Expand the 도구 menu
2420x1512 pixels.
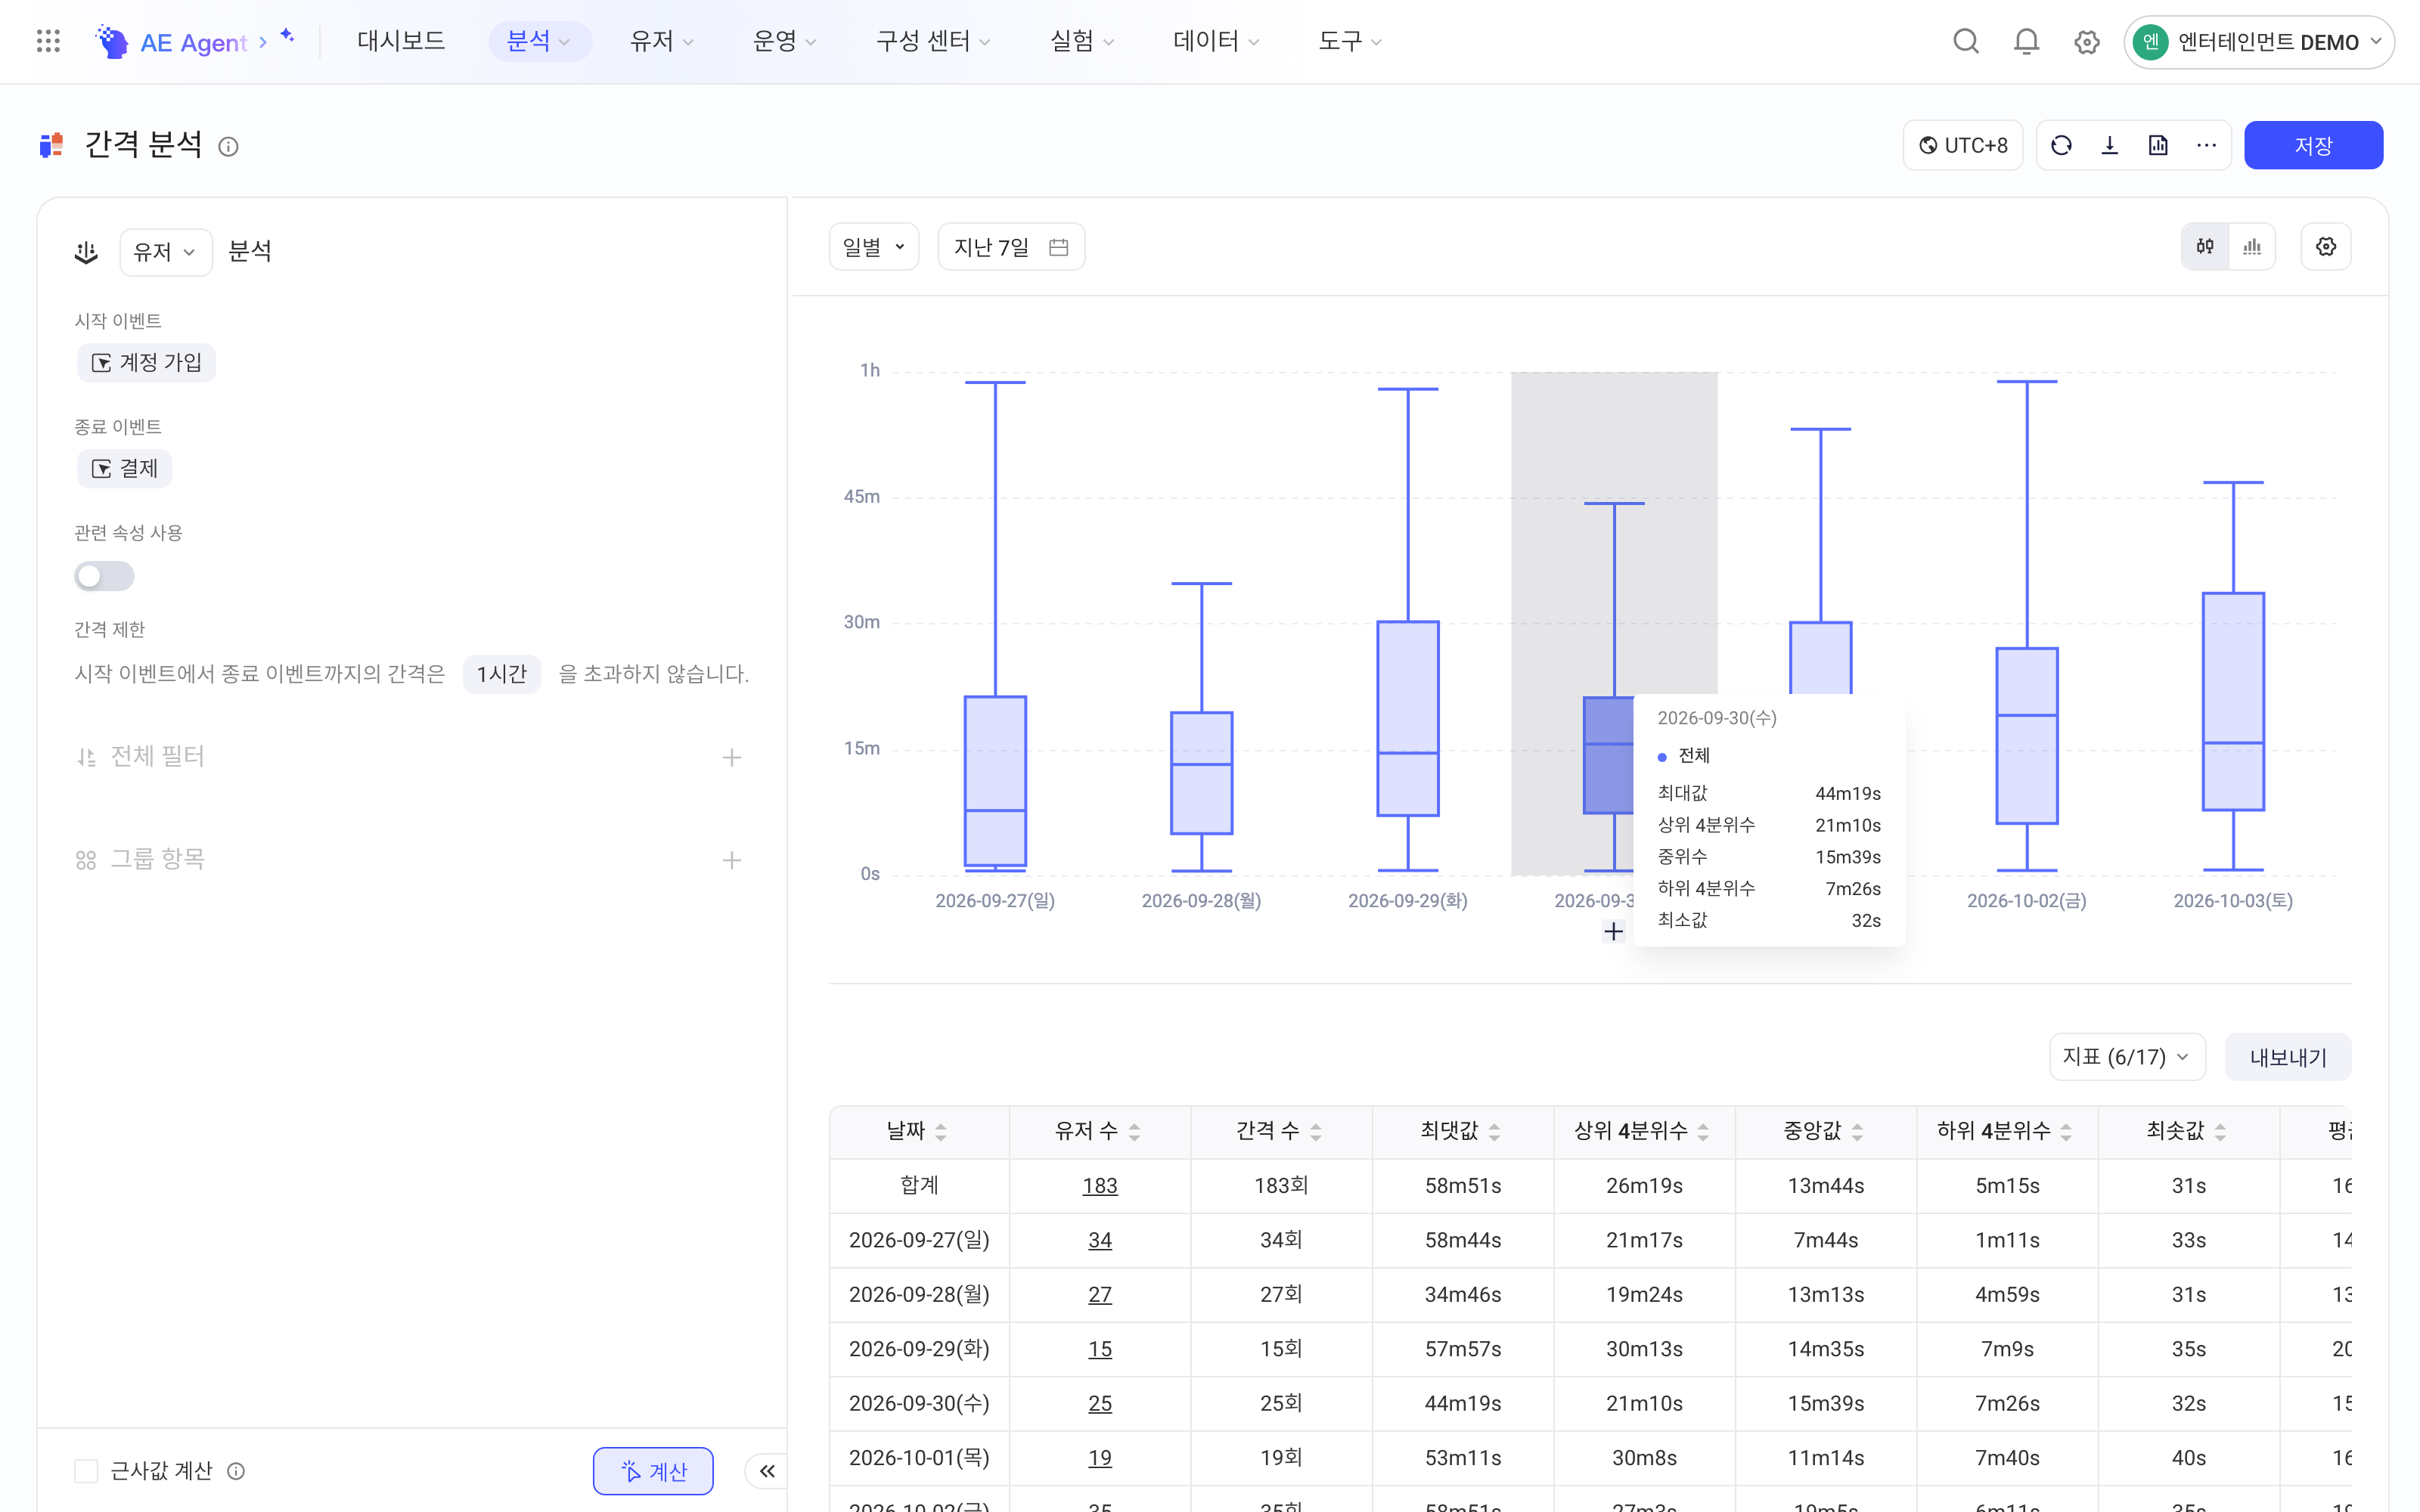pyautogui.click(x=1349, y=41)
